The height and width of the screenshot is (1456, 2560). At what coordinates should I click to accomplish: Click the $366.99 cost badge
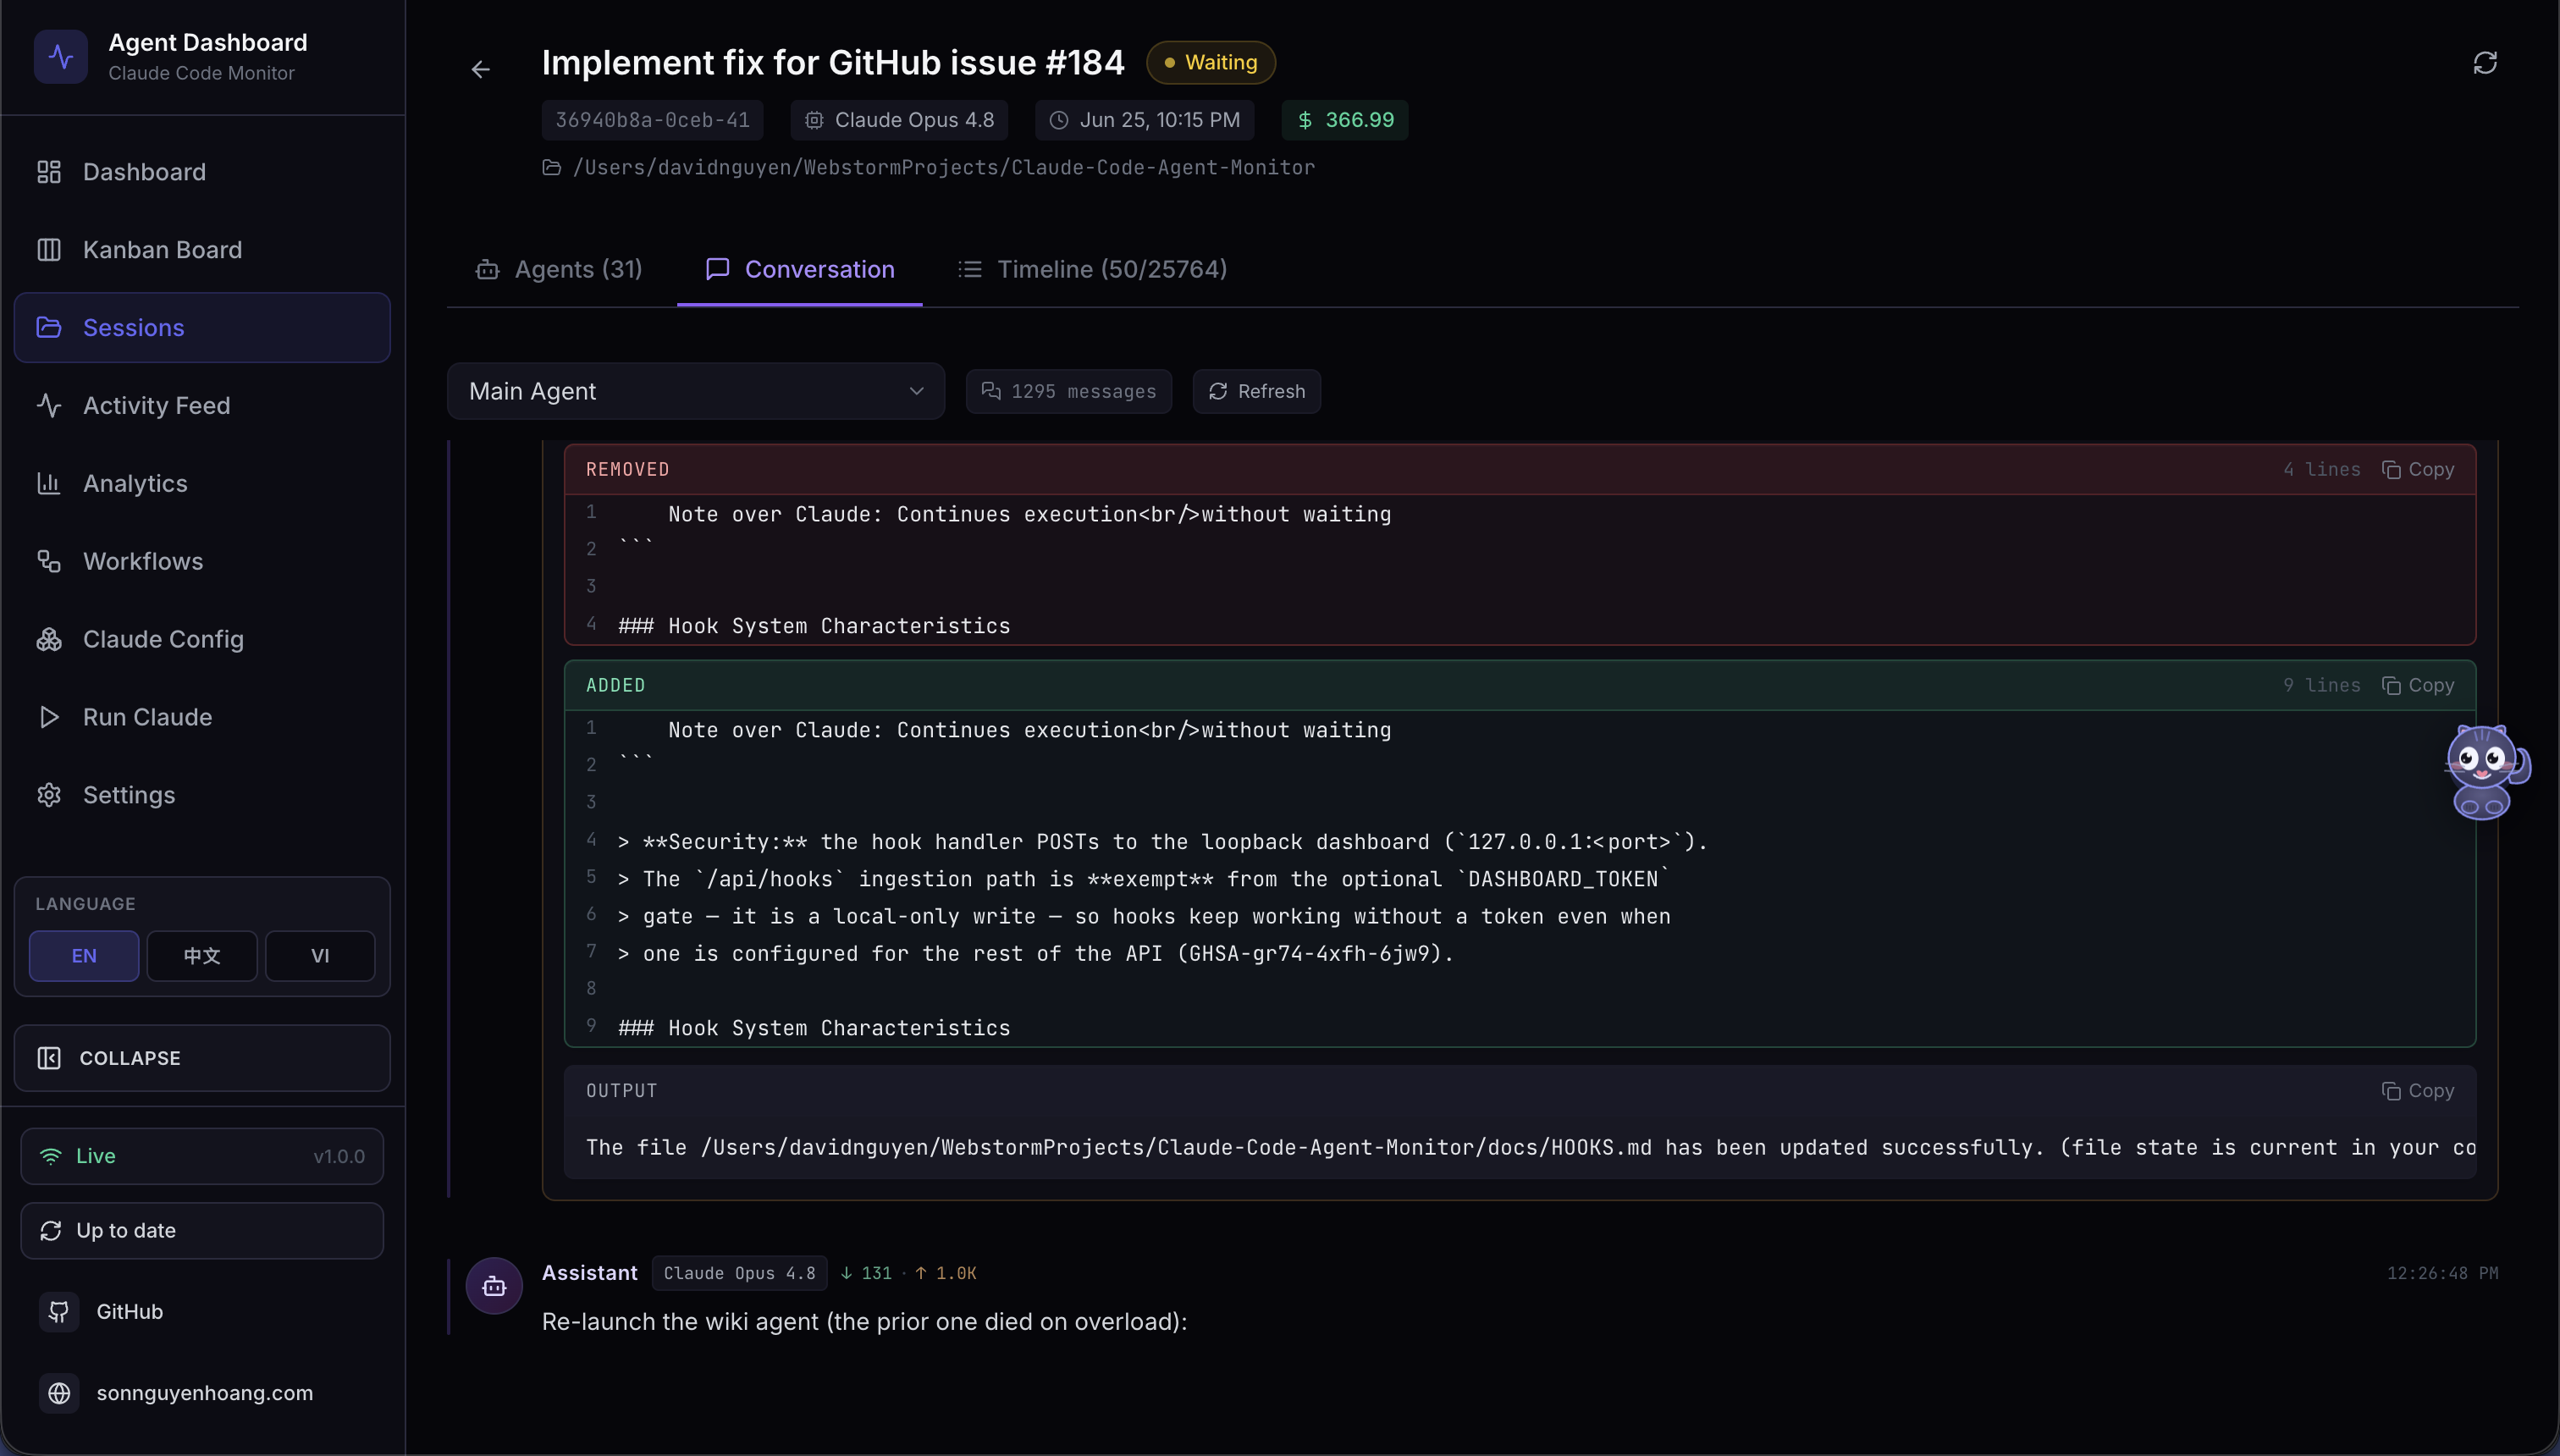click(x=1345, y=121)
